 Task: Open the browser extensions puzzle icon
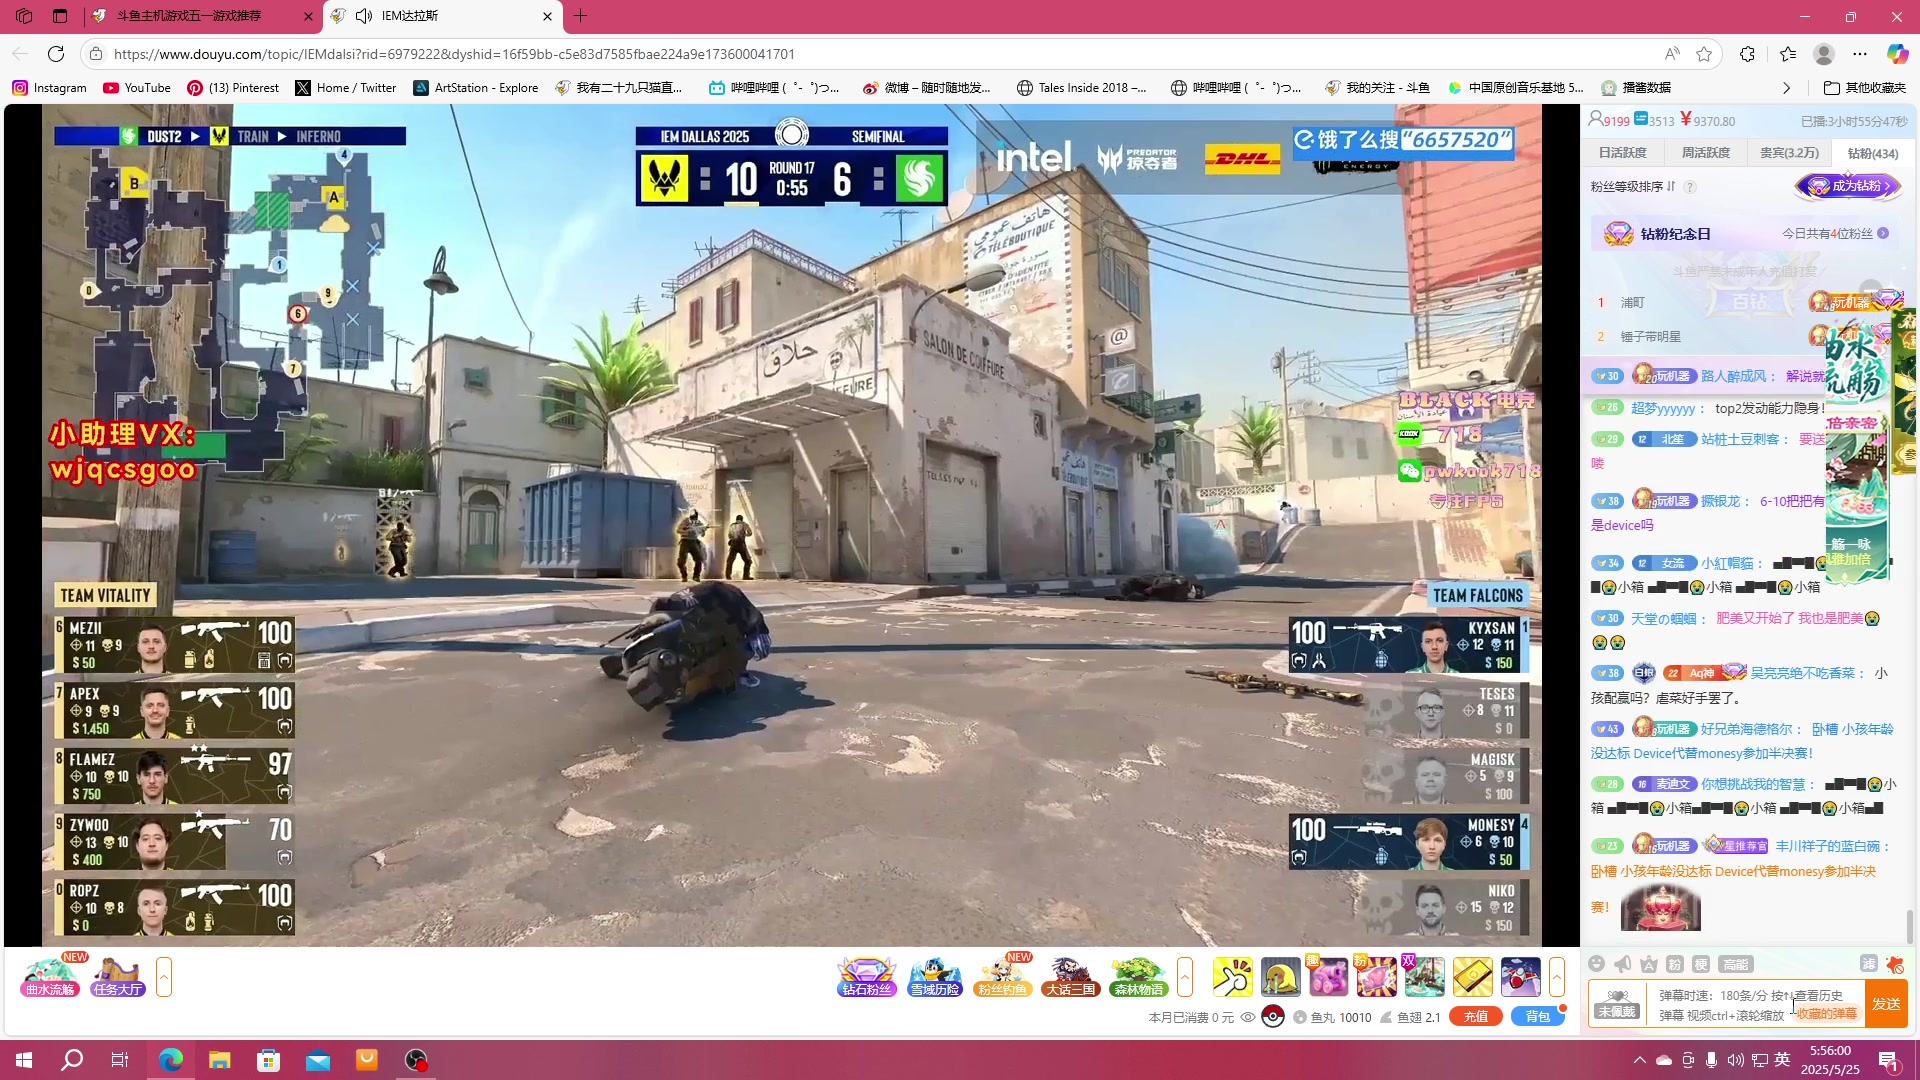coord(1747,54)
